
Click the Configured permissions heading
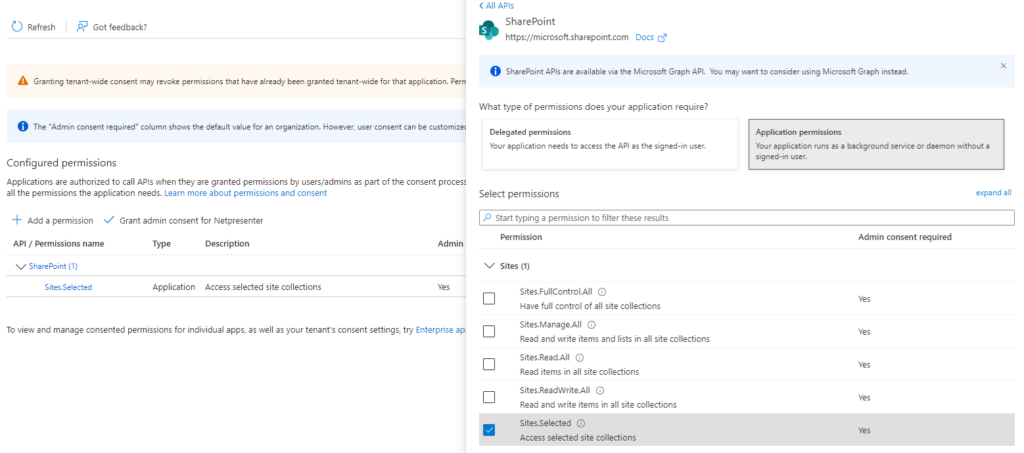click(61, 163)
